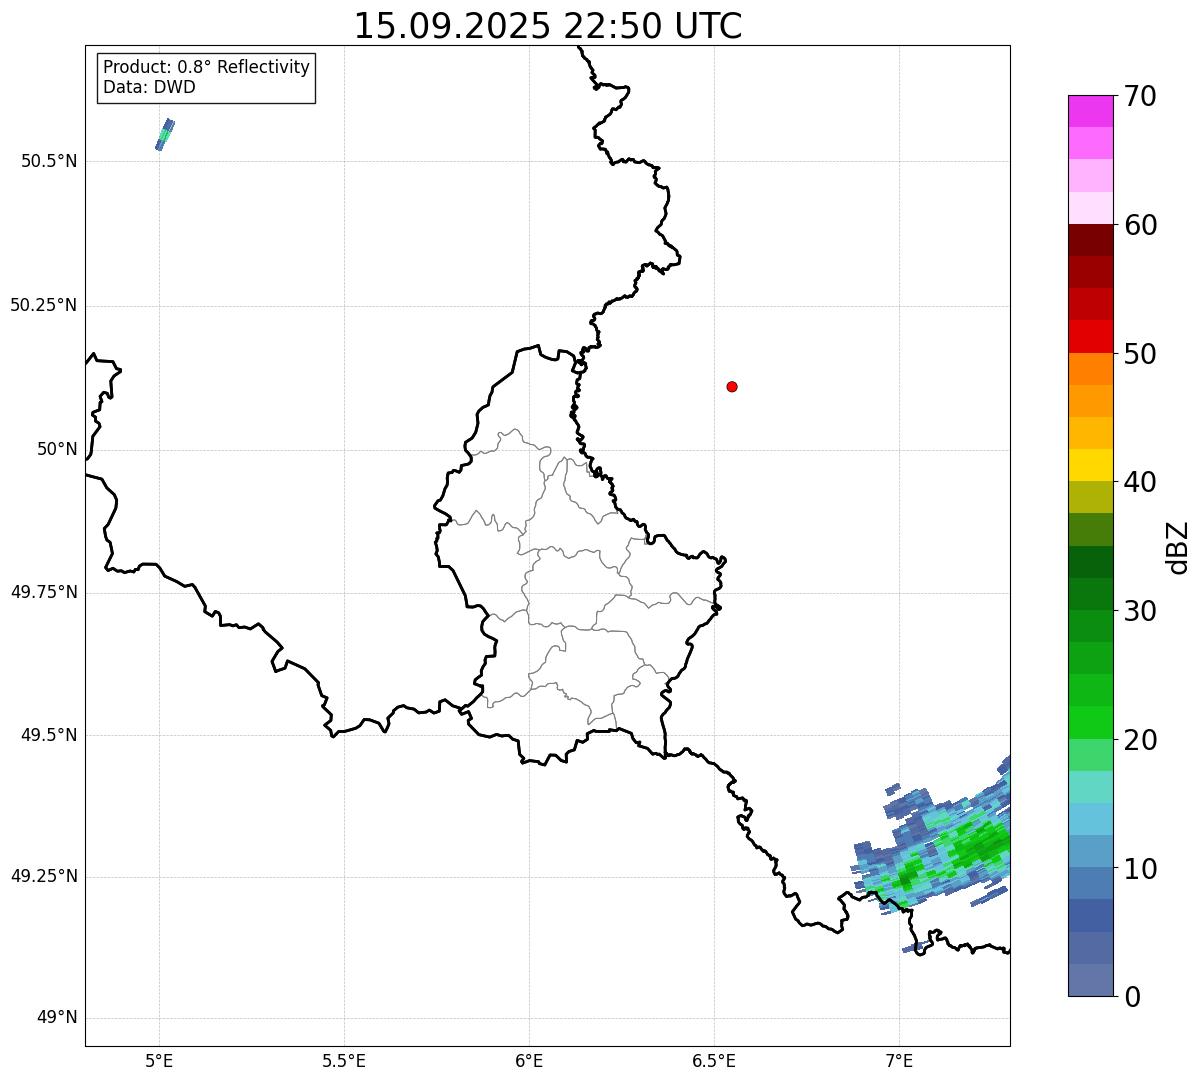Click the 6°E longitude label
Image resolution: width=1202 pixels, height=1081 pixels.
(529, 1061)
